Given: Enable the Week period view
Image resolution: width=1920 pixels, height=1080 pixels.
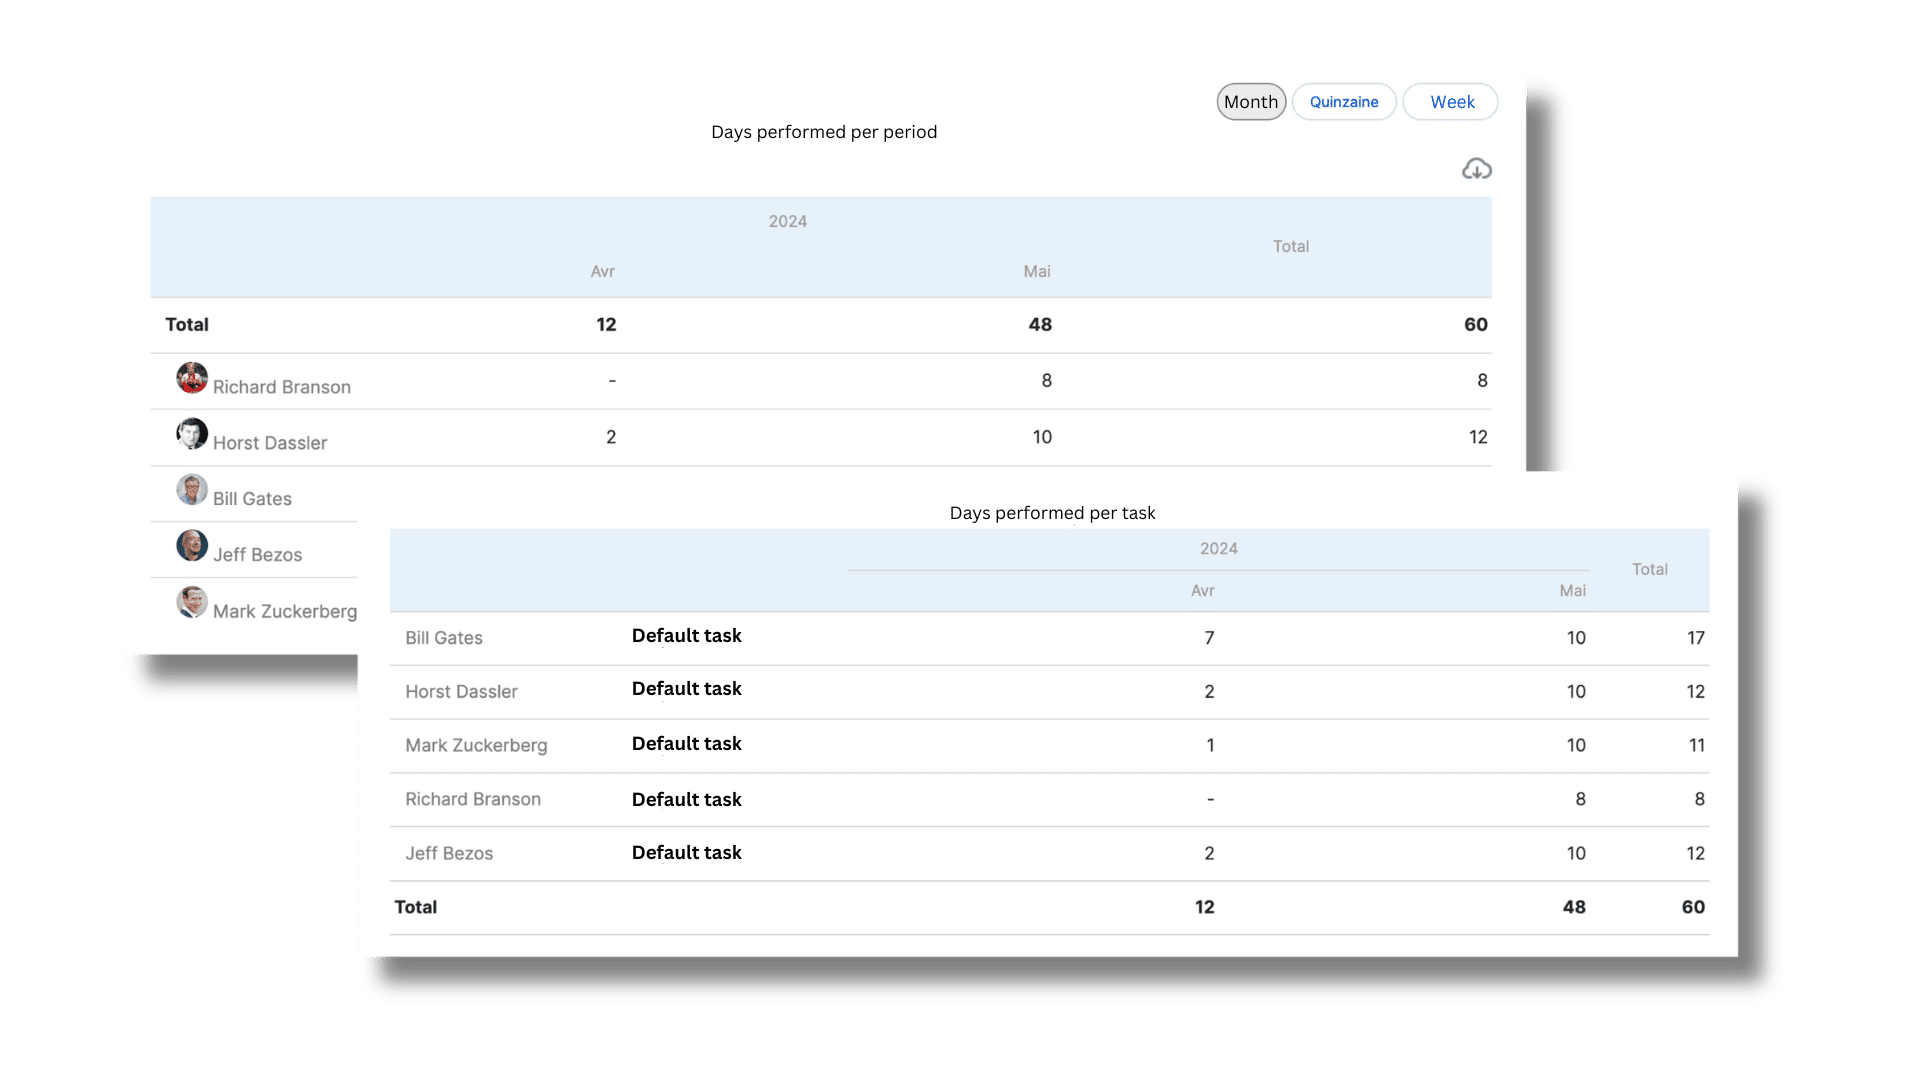Looking at the screenshot, I should pyautogui.click(x=1451, y=101).
